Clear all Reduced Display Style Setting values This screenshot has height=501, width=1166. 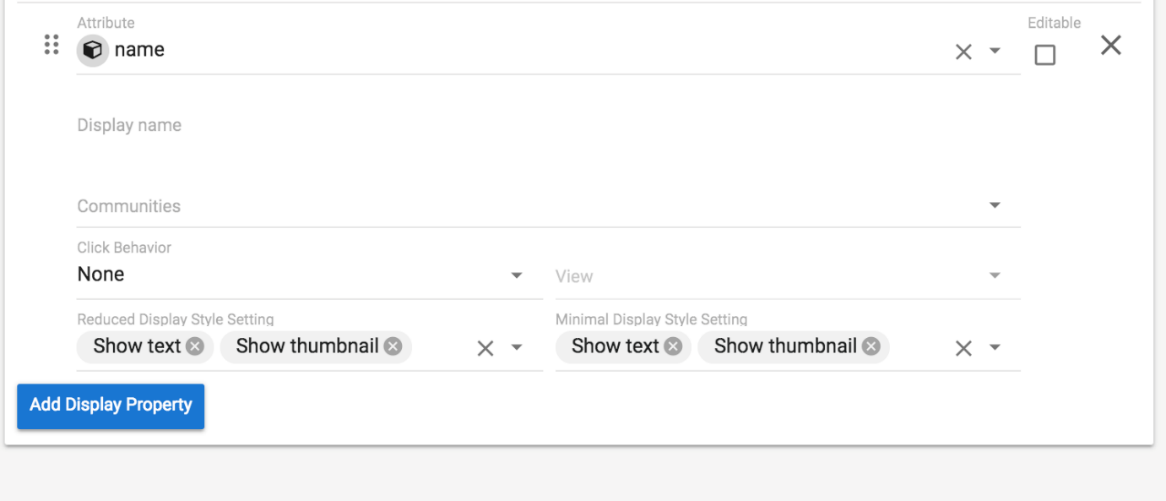(x=485, y=348)
